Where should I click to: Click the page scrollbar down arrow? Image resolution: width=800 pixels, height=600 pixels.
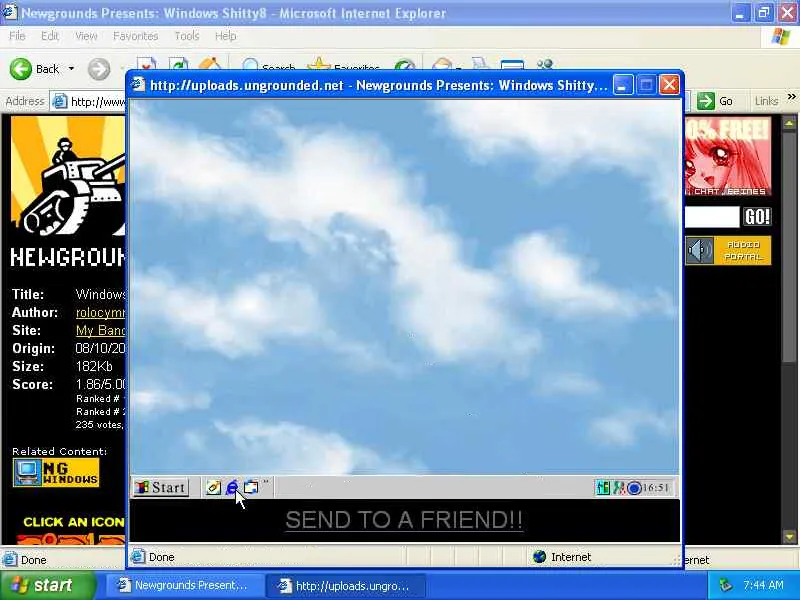[x=789, y=536]
